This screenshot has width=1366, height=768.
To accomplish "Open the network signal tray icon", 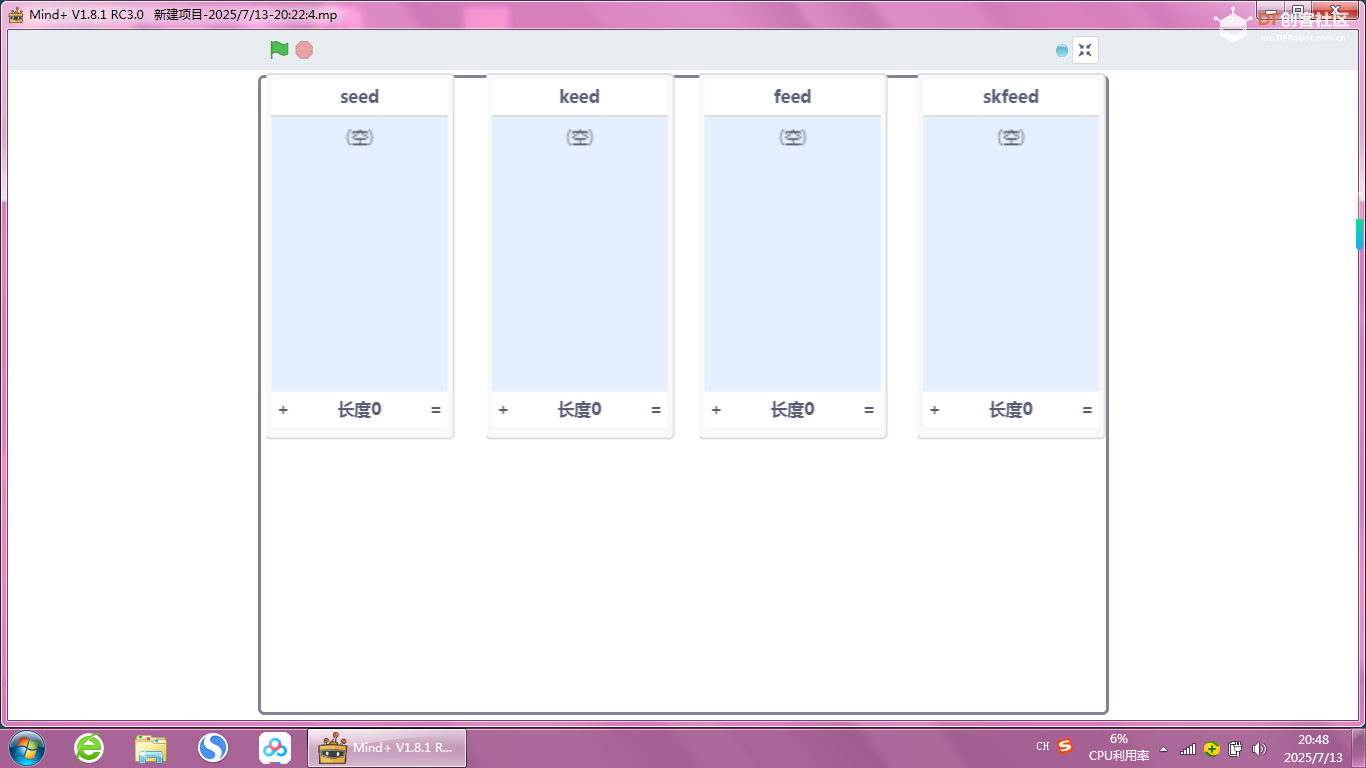I will point(1188,748).
